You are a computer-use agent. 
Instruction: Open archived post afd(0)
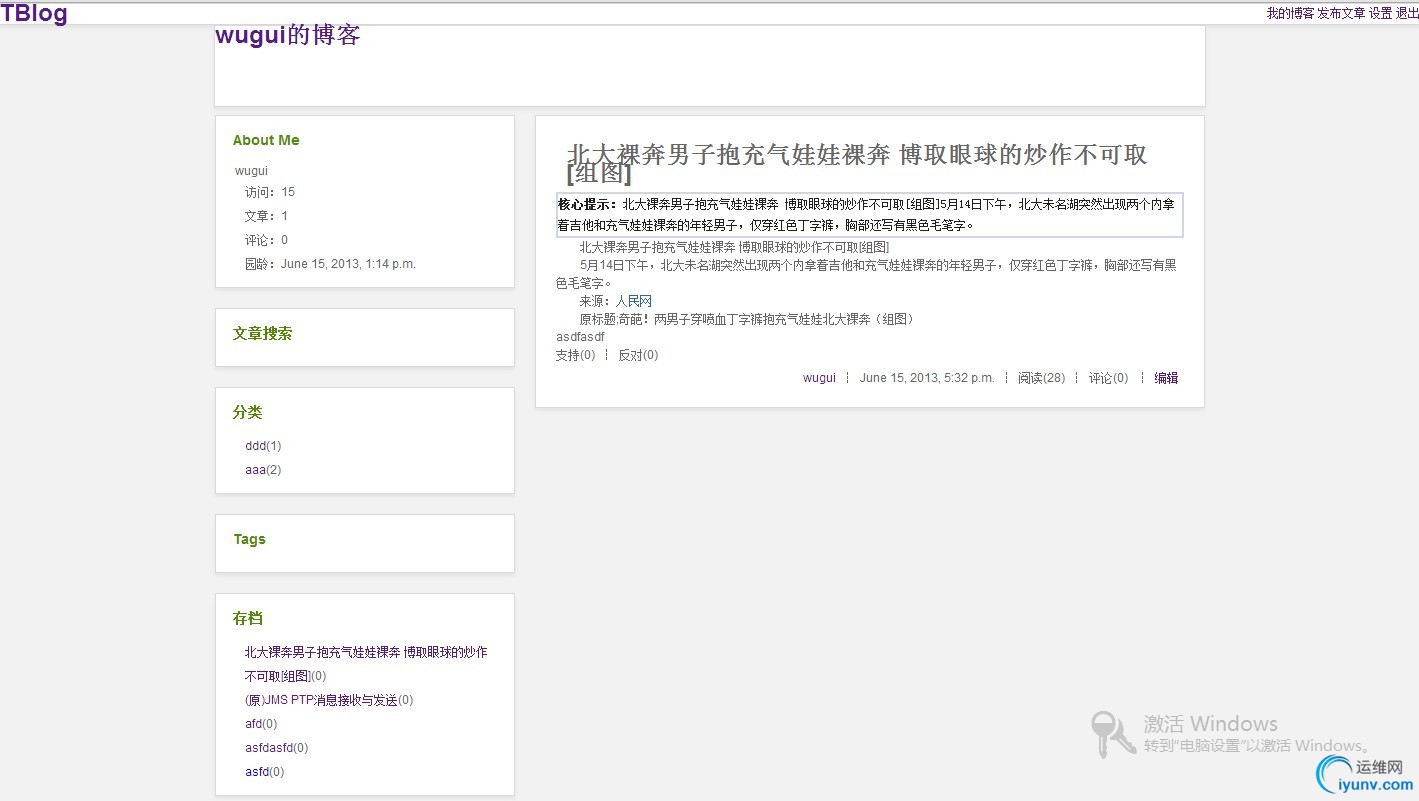coord(261,724)
